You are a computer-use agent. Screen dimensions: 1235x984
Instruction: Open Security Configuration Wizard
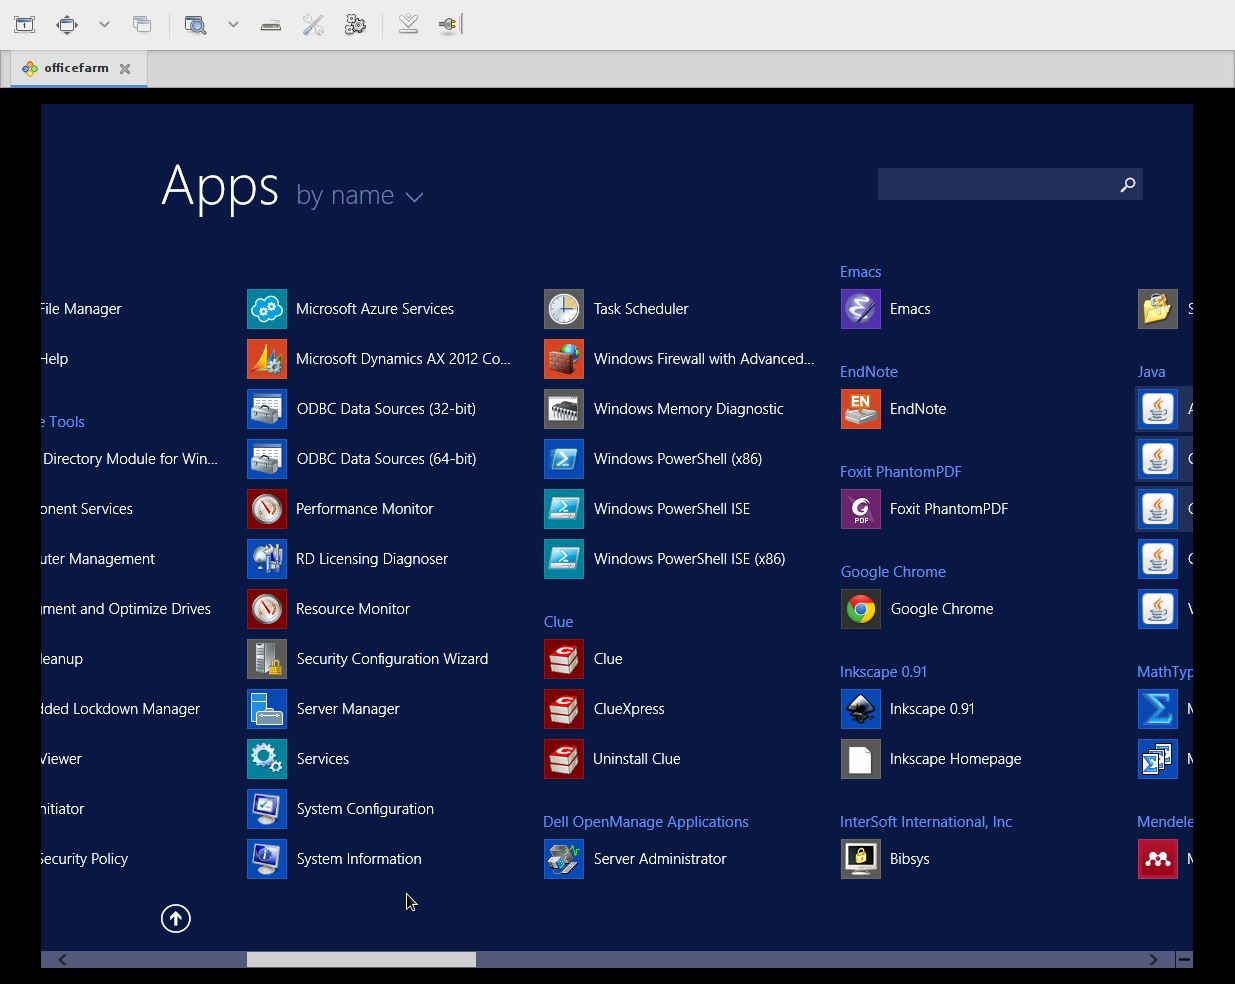(368, 659)
